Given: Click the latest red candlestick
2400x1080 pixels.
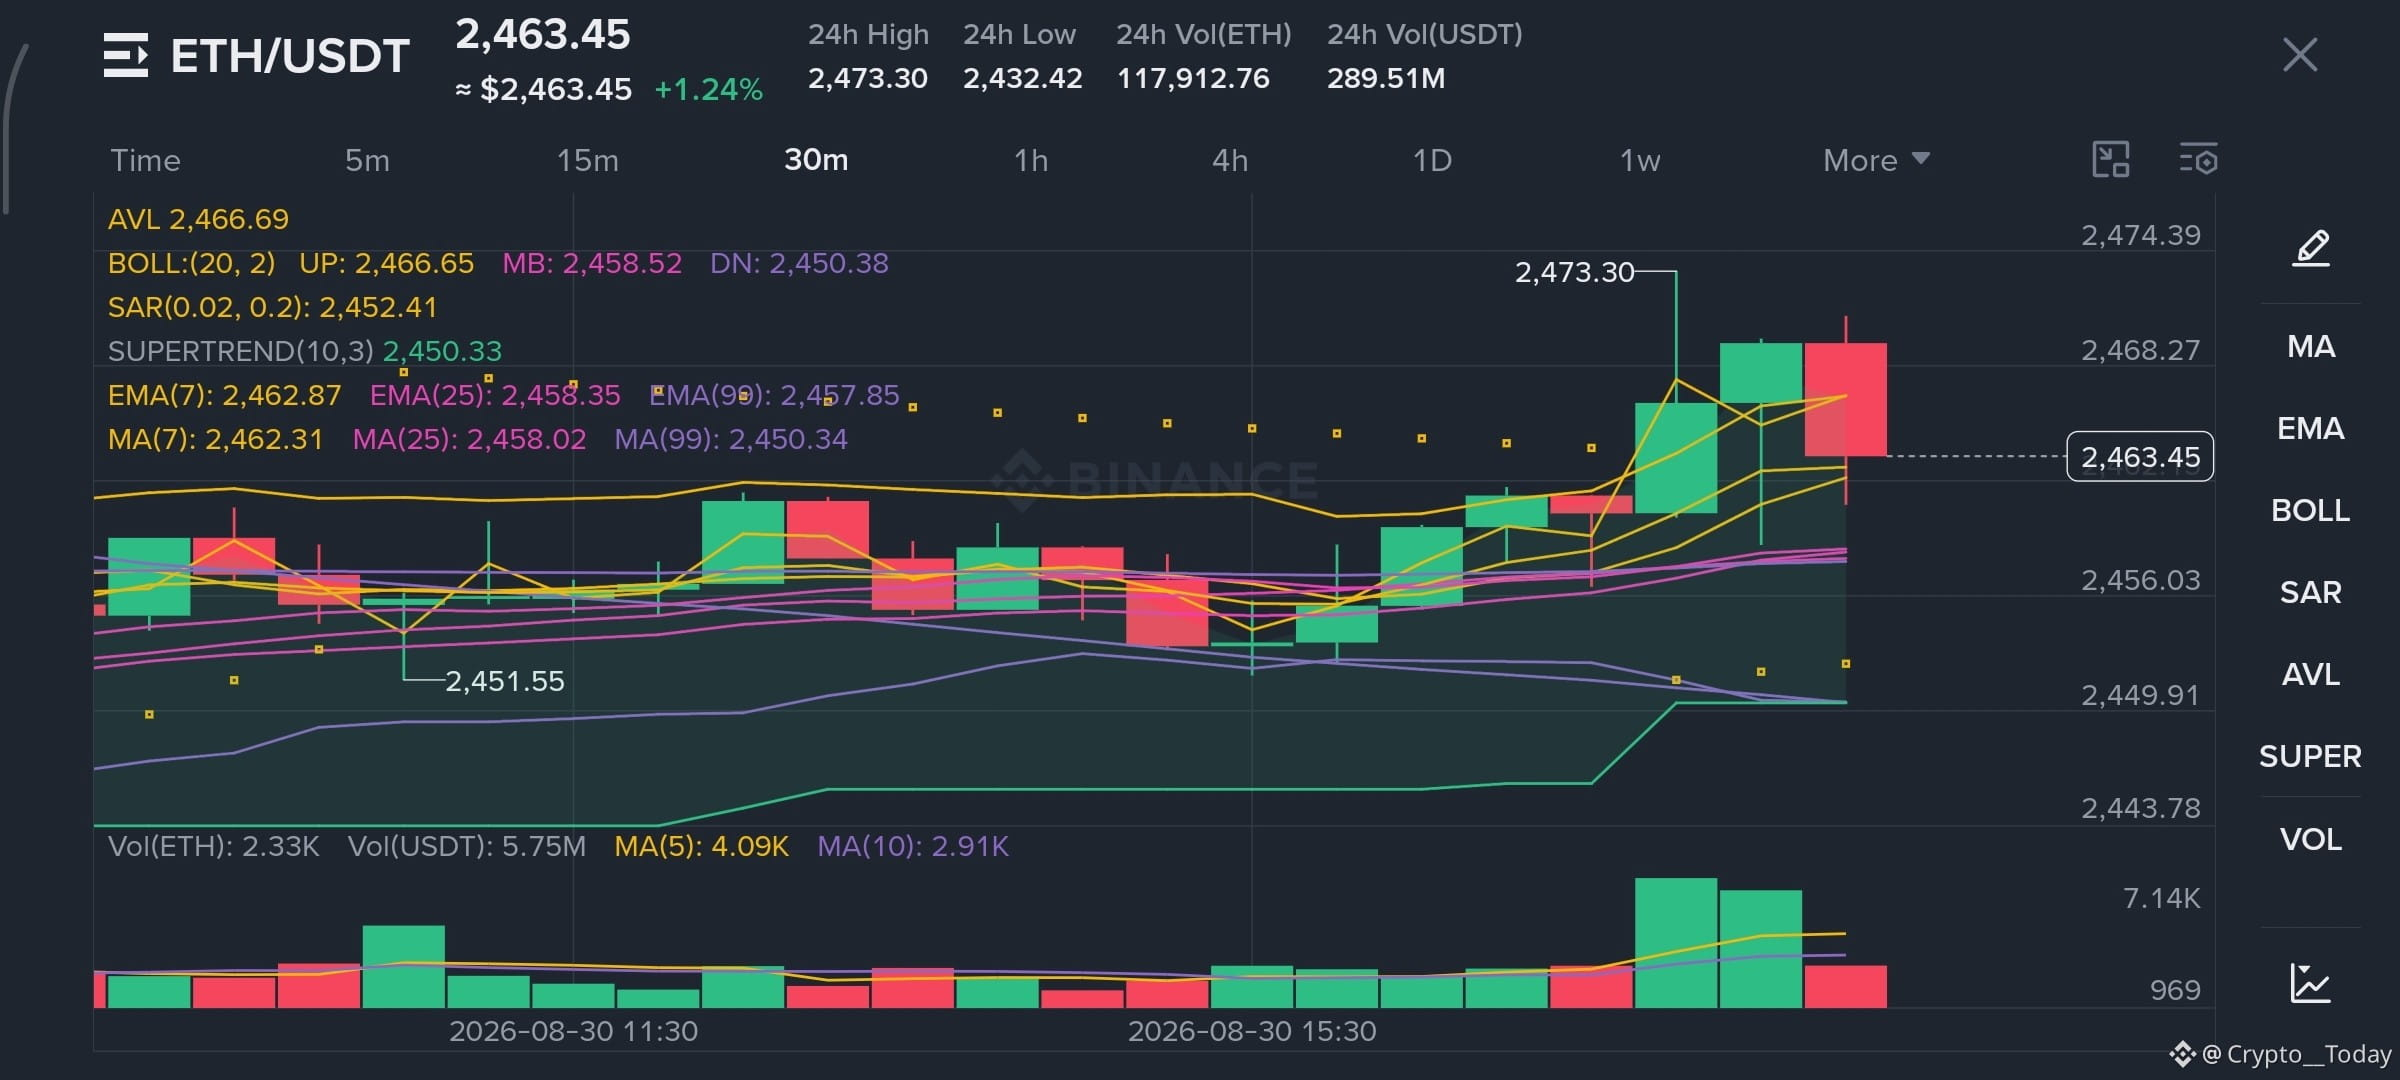Looking at the screenshot, I should (x=1846, y=400).
